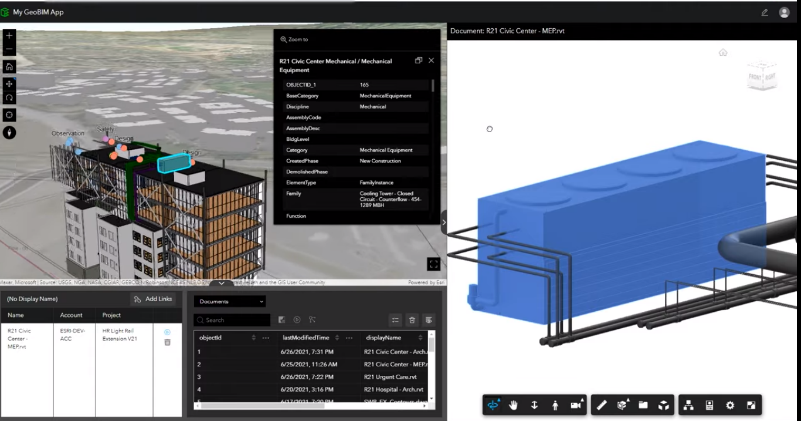Open the Document browser folder icon
Image resolution: width=801 pixels, height=421 pixels.
643,405
